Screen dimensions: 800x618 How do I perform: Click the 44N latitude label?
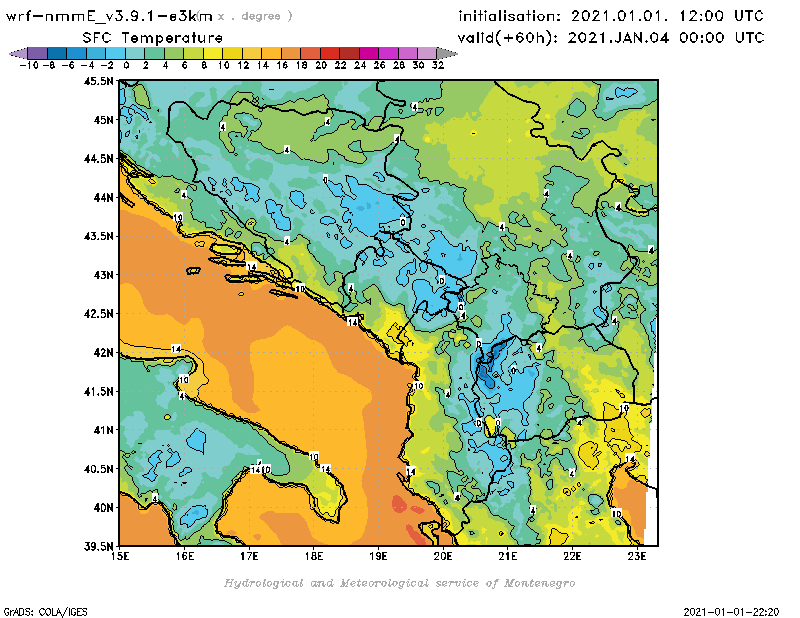pyautogui.click(x=103, y=197)
